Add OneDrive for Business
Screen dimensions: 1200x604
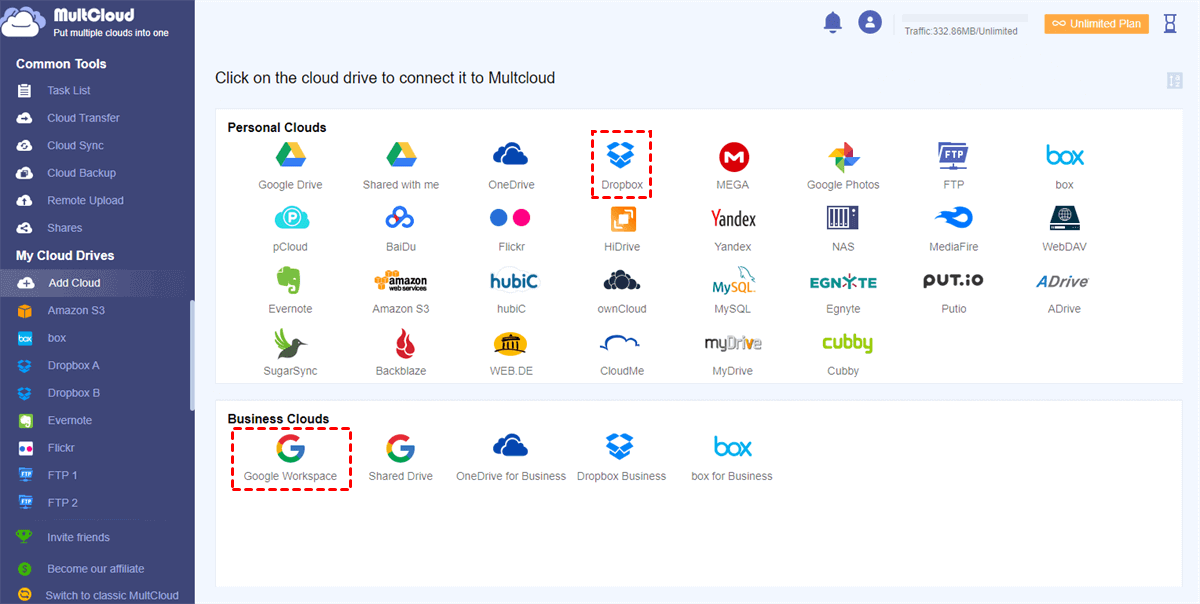(x=511, y=459)
